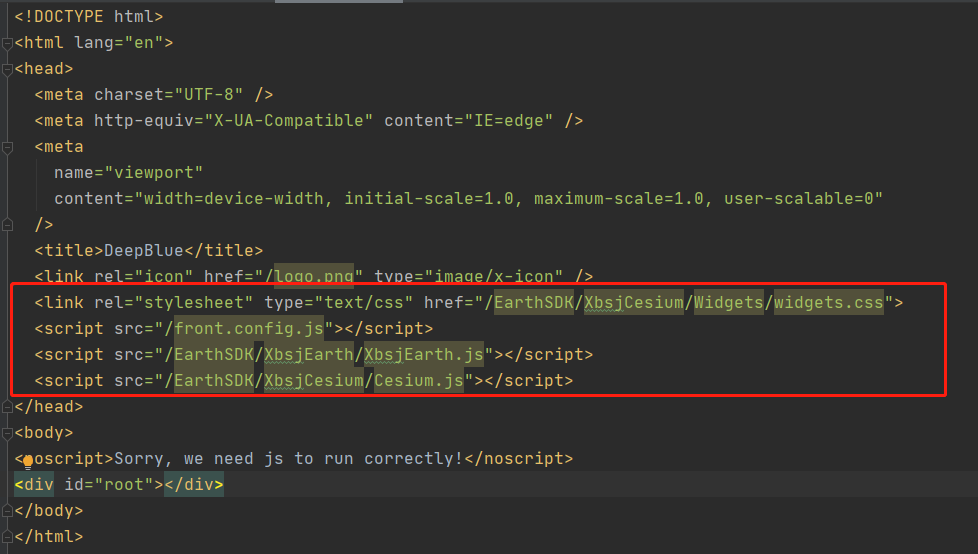Click DeepBlue inside the title tag
The width and height of the screenshot is (978, 554).
pyautogui.click(x=143, y=251)
